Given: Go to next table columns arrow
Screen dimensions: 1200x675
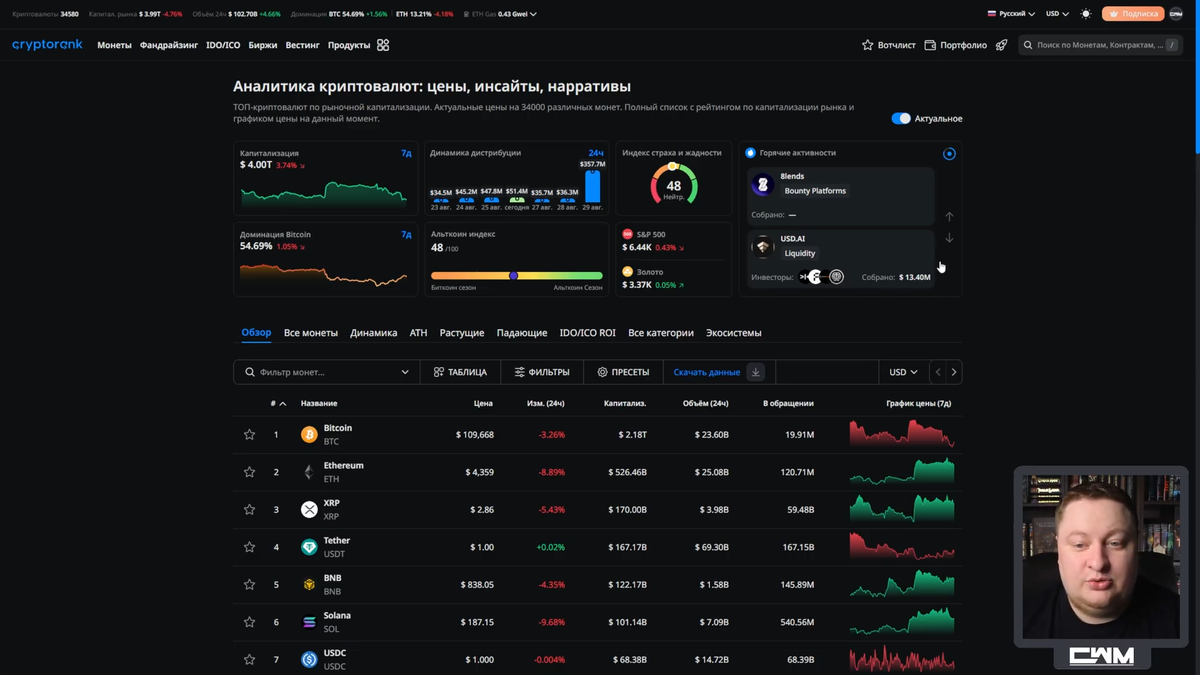Looking at the screenshot, I should (x=954, y=372).
